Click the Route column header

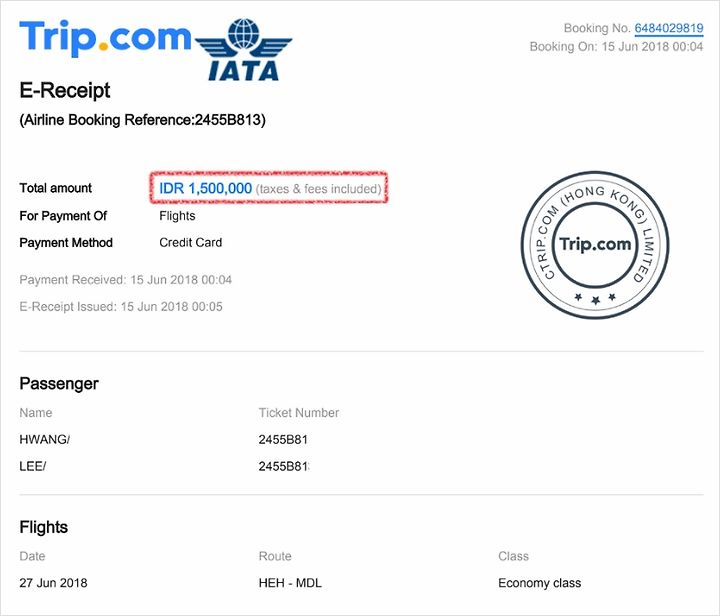pyautogui.click(x=275, y=556)
